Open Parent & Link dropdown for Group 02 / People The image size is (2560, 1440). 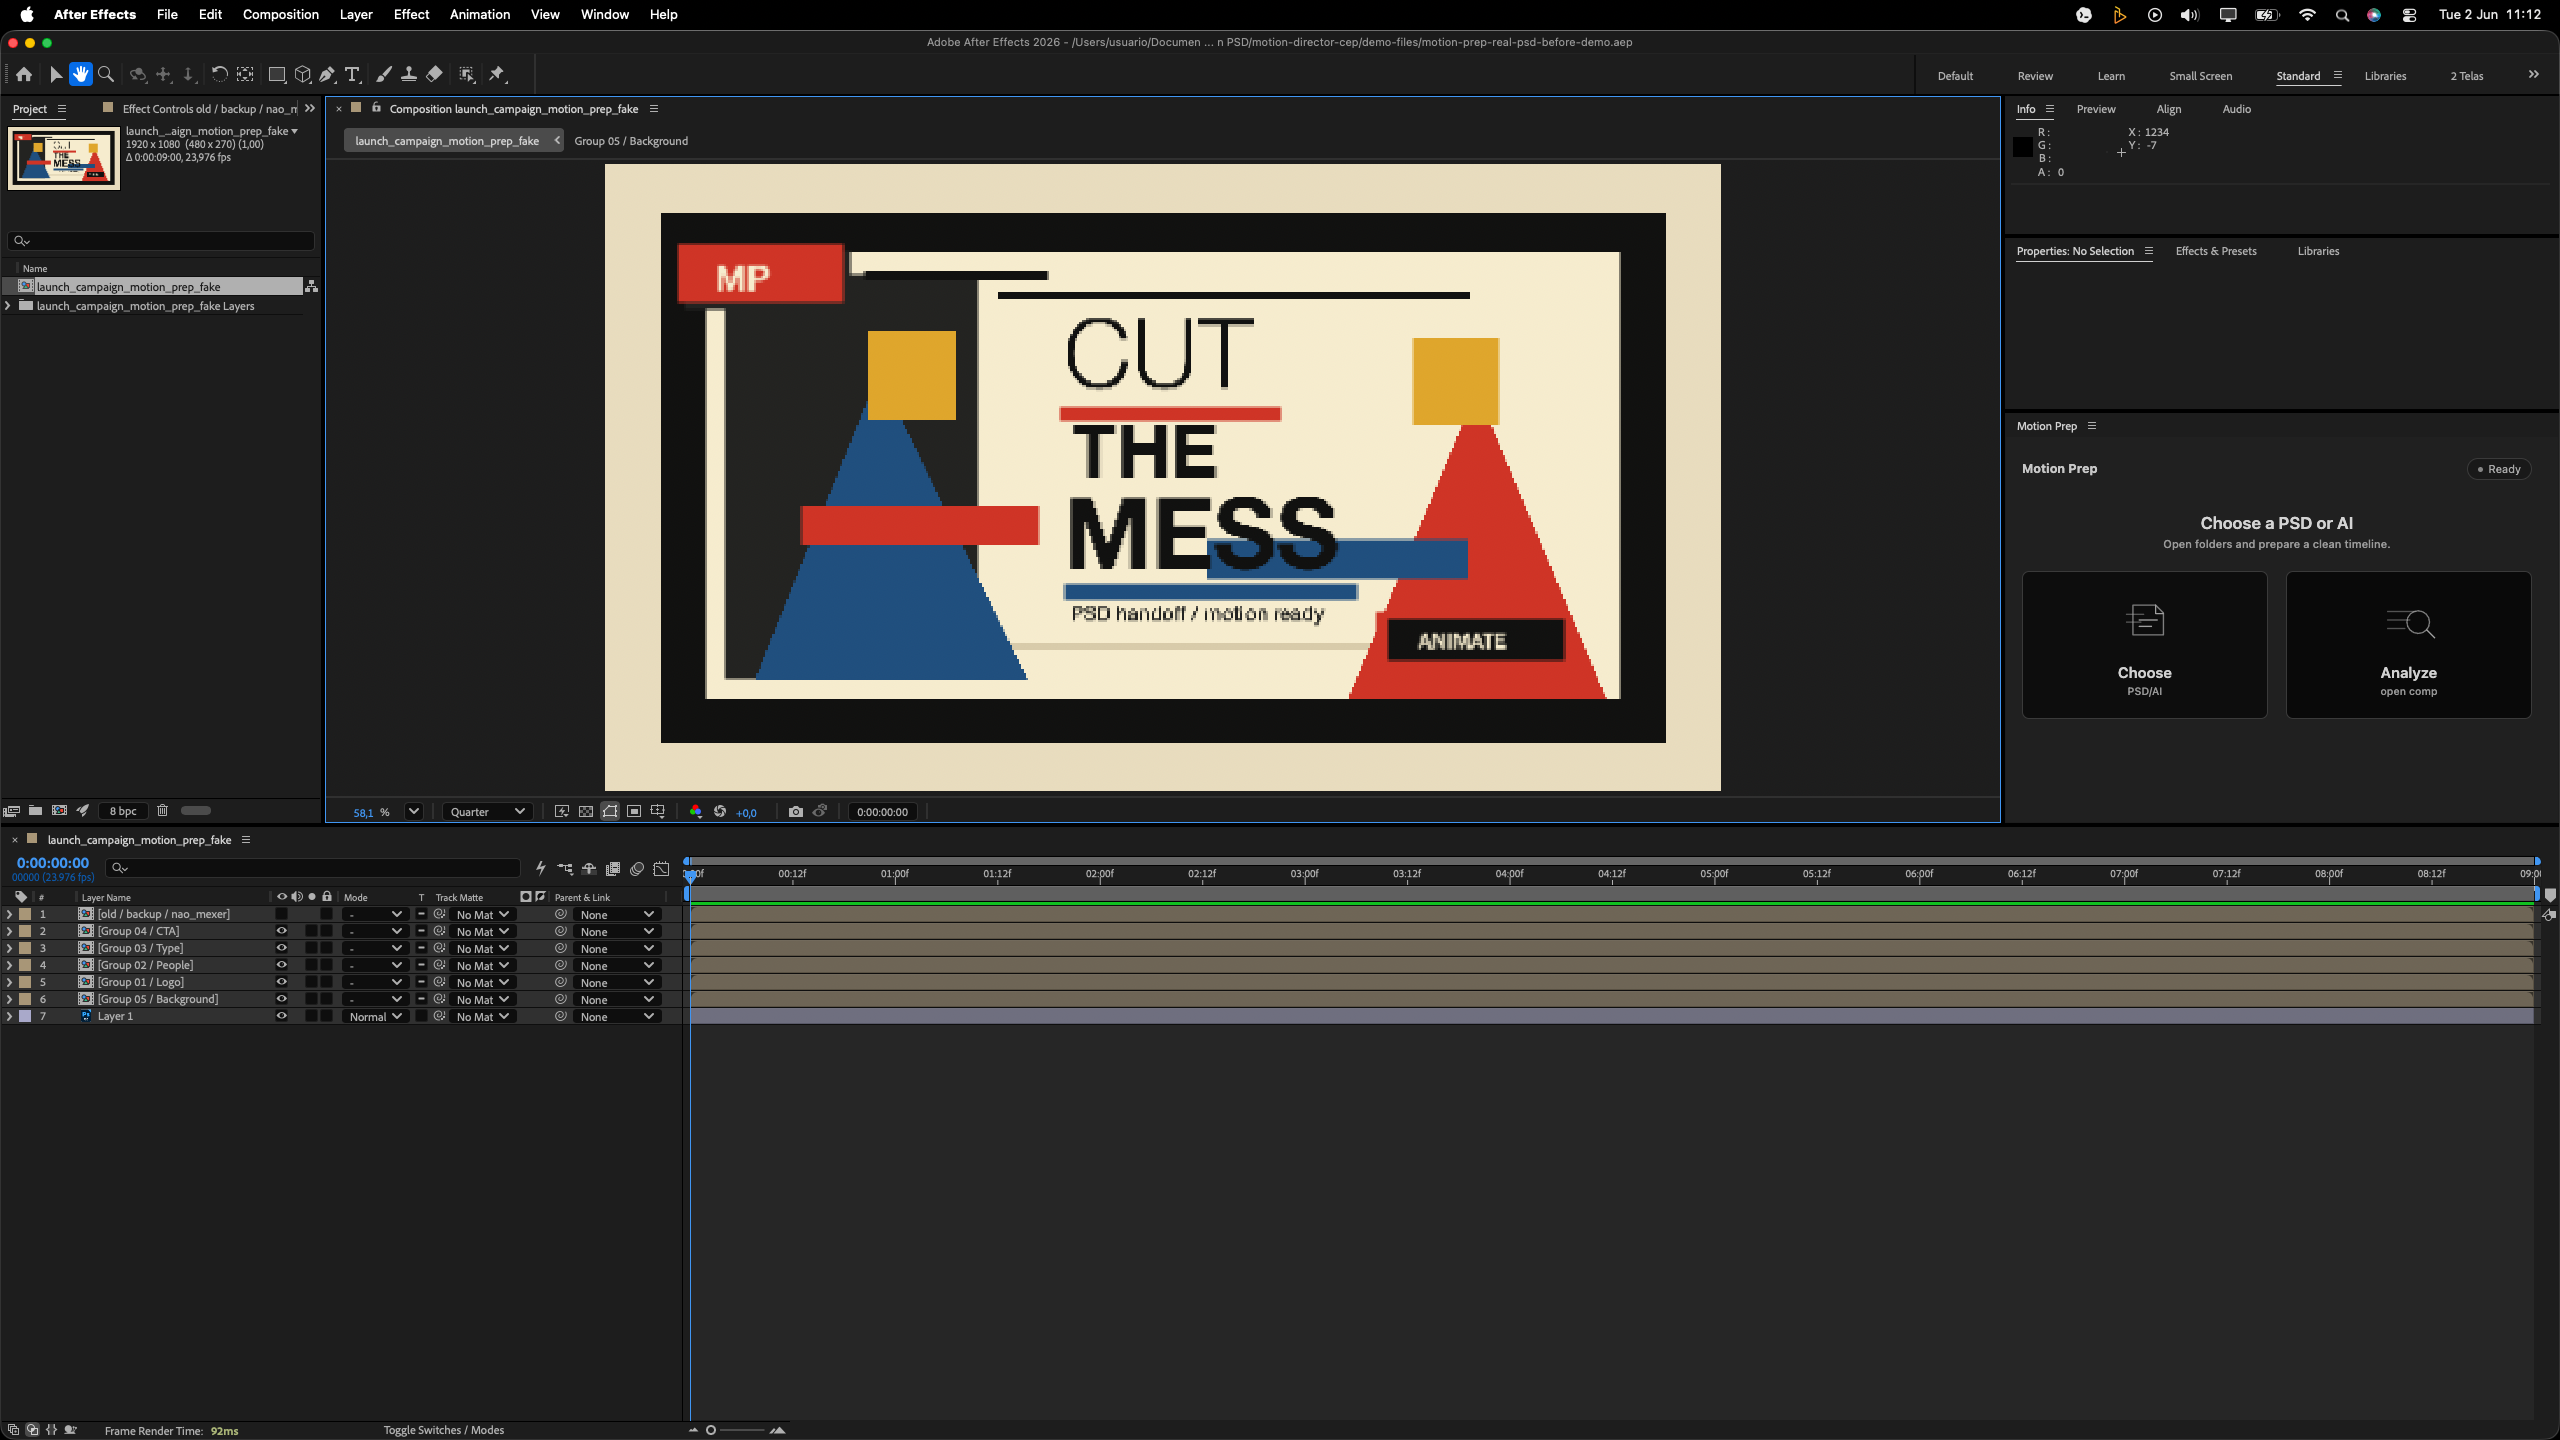click(x=617, y=965)
